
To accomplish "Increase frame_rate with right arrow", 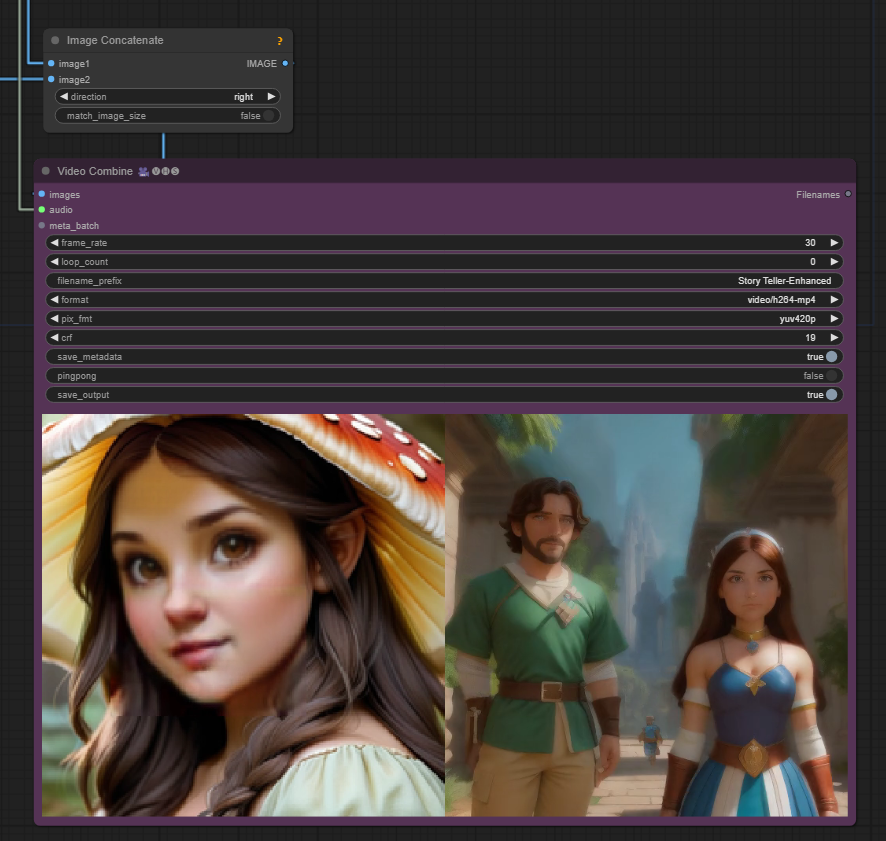I will point(834,242).
